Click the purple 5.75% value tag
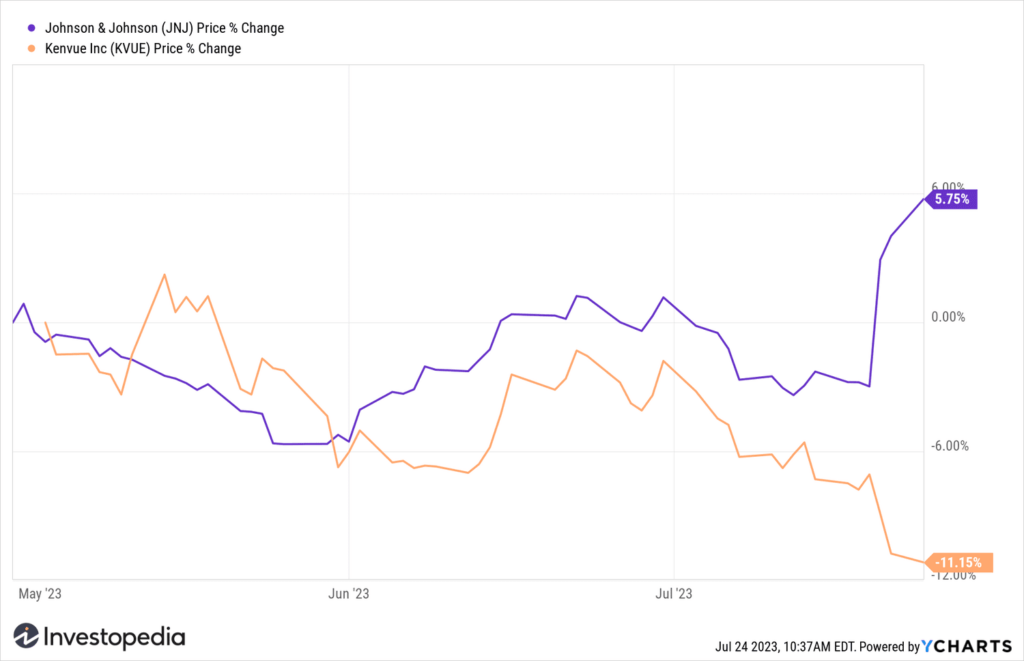1024x661 pixels. pos(951,199)
